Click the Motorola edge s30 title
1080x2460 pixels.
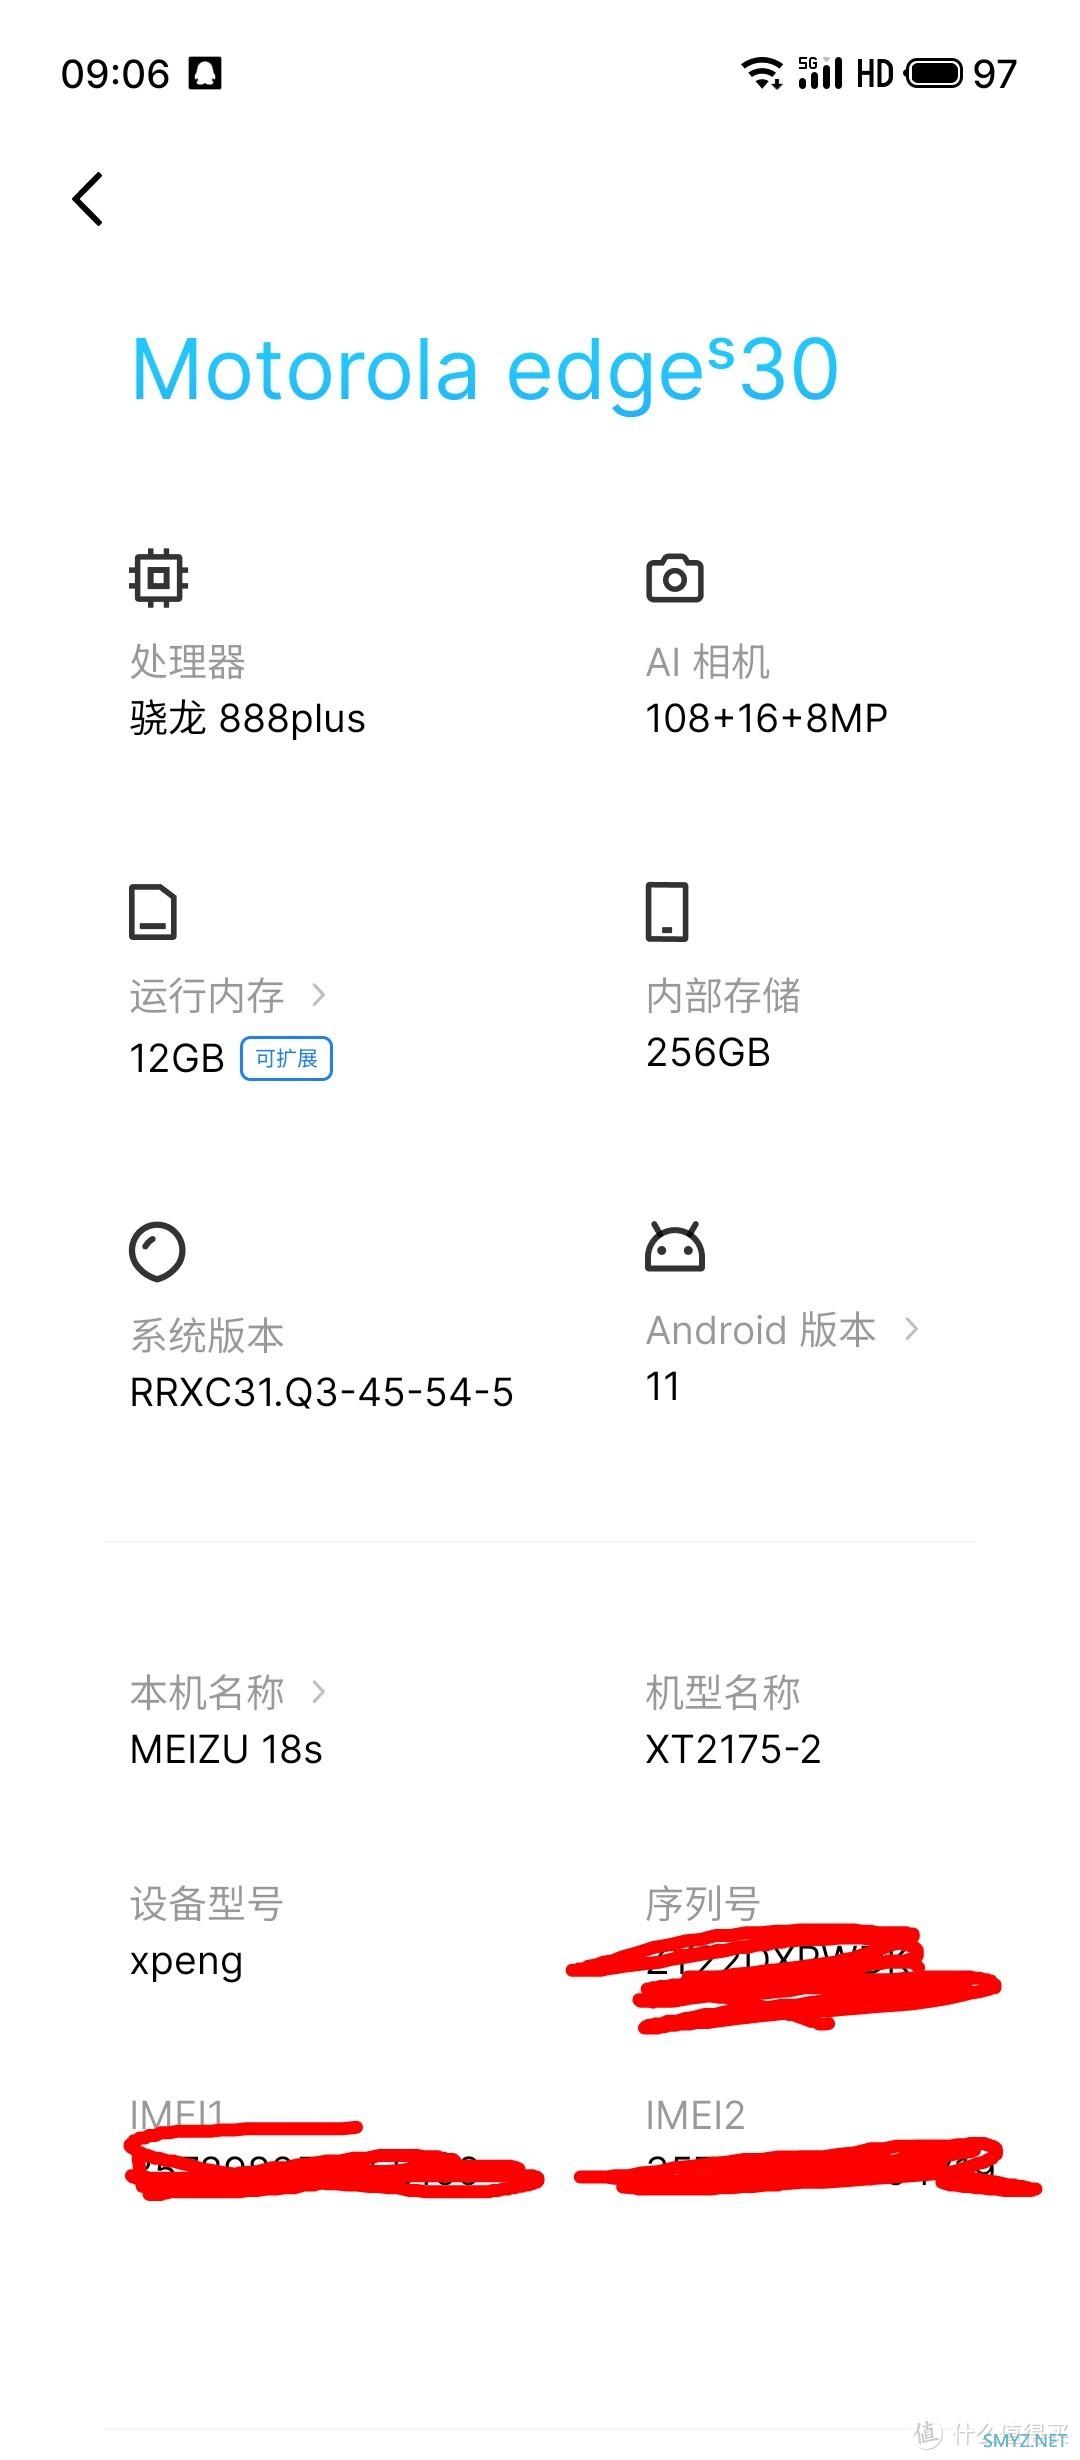pyautogui.click(x=483, y=372)
